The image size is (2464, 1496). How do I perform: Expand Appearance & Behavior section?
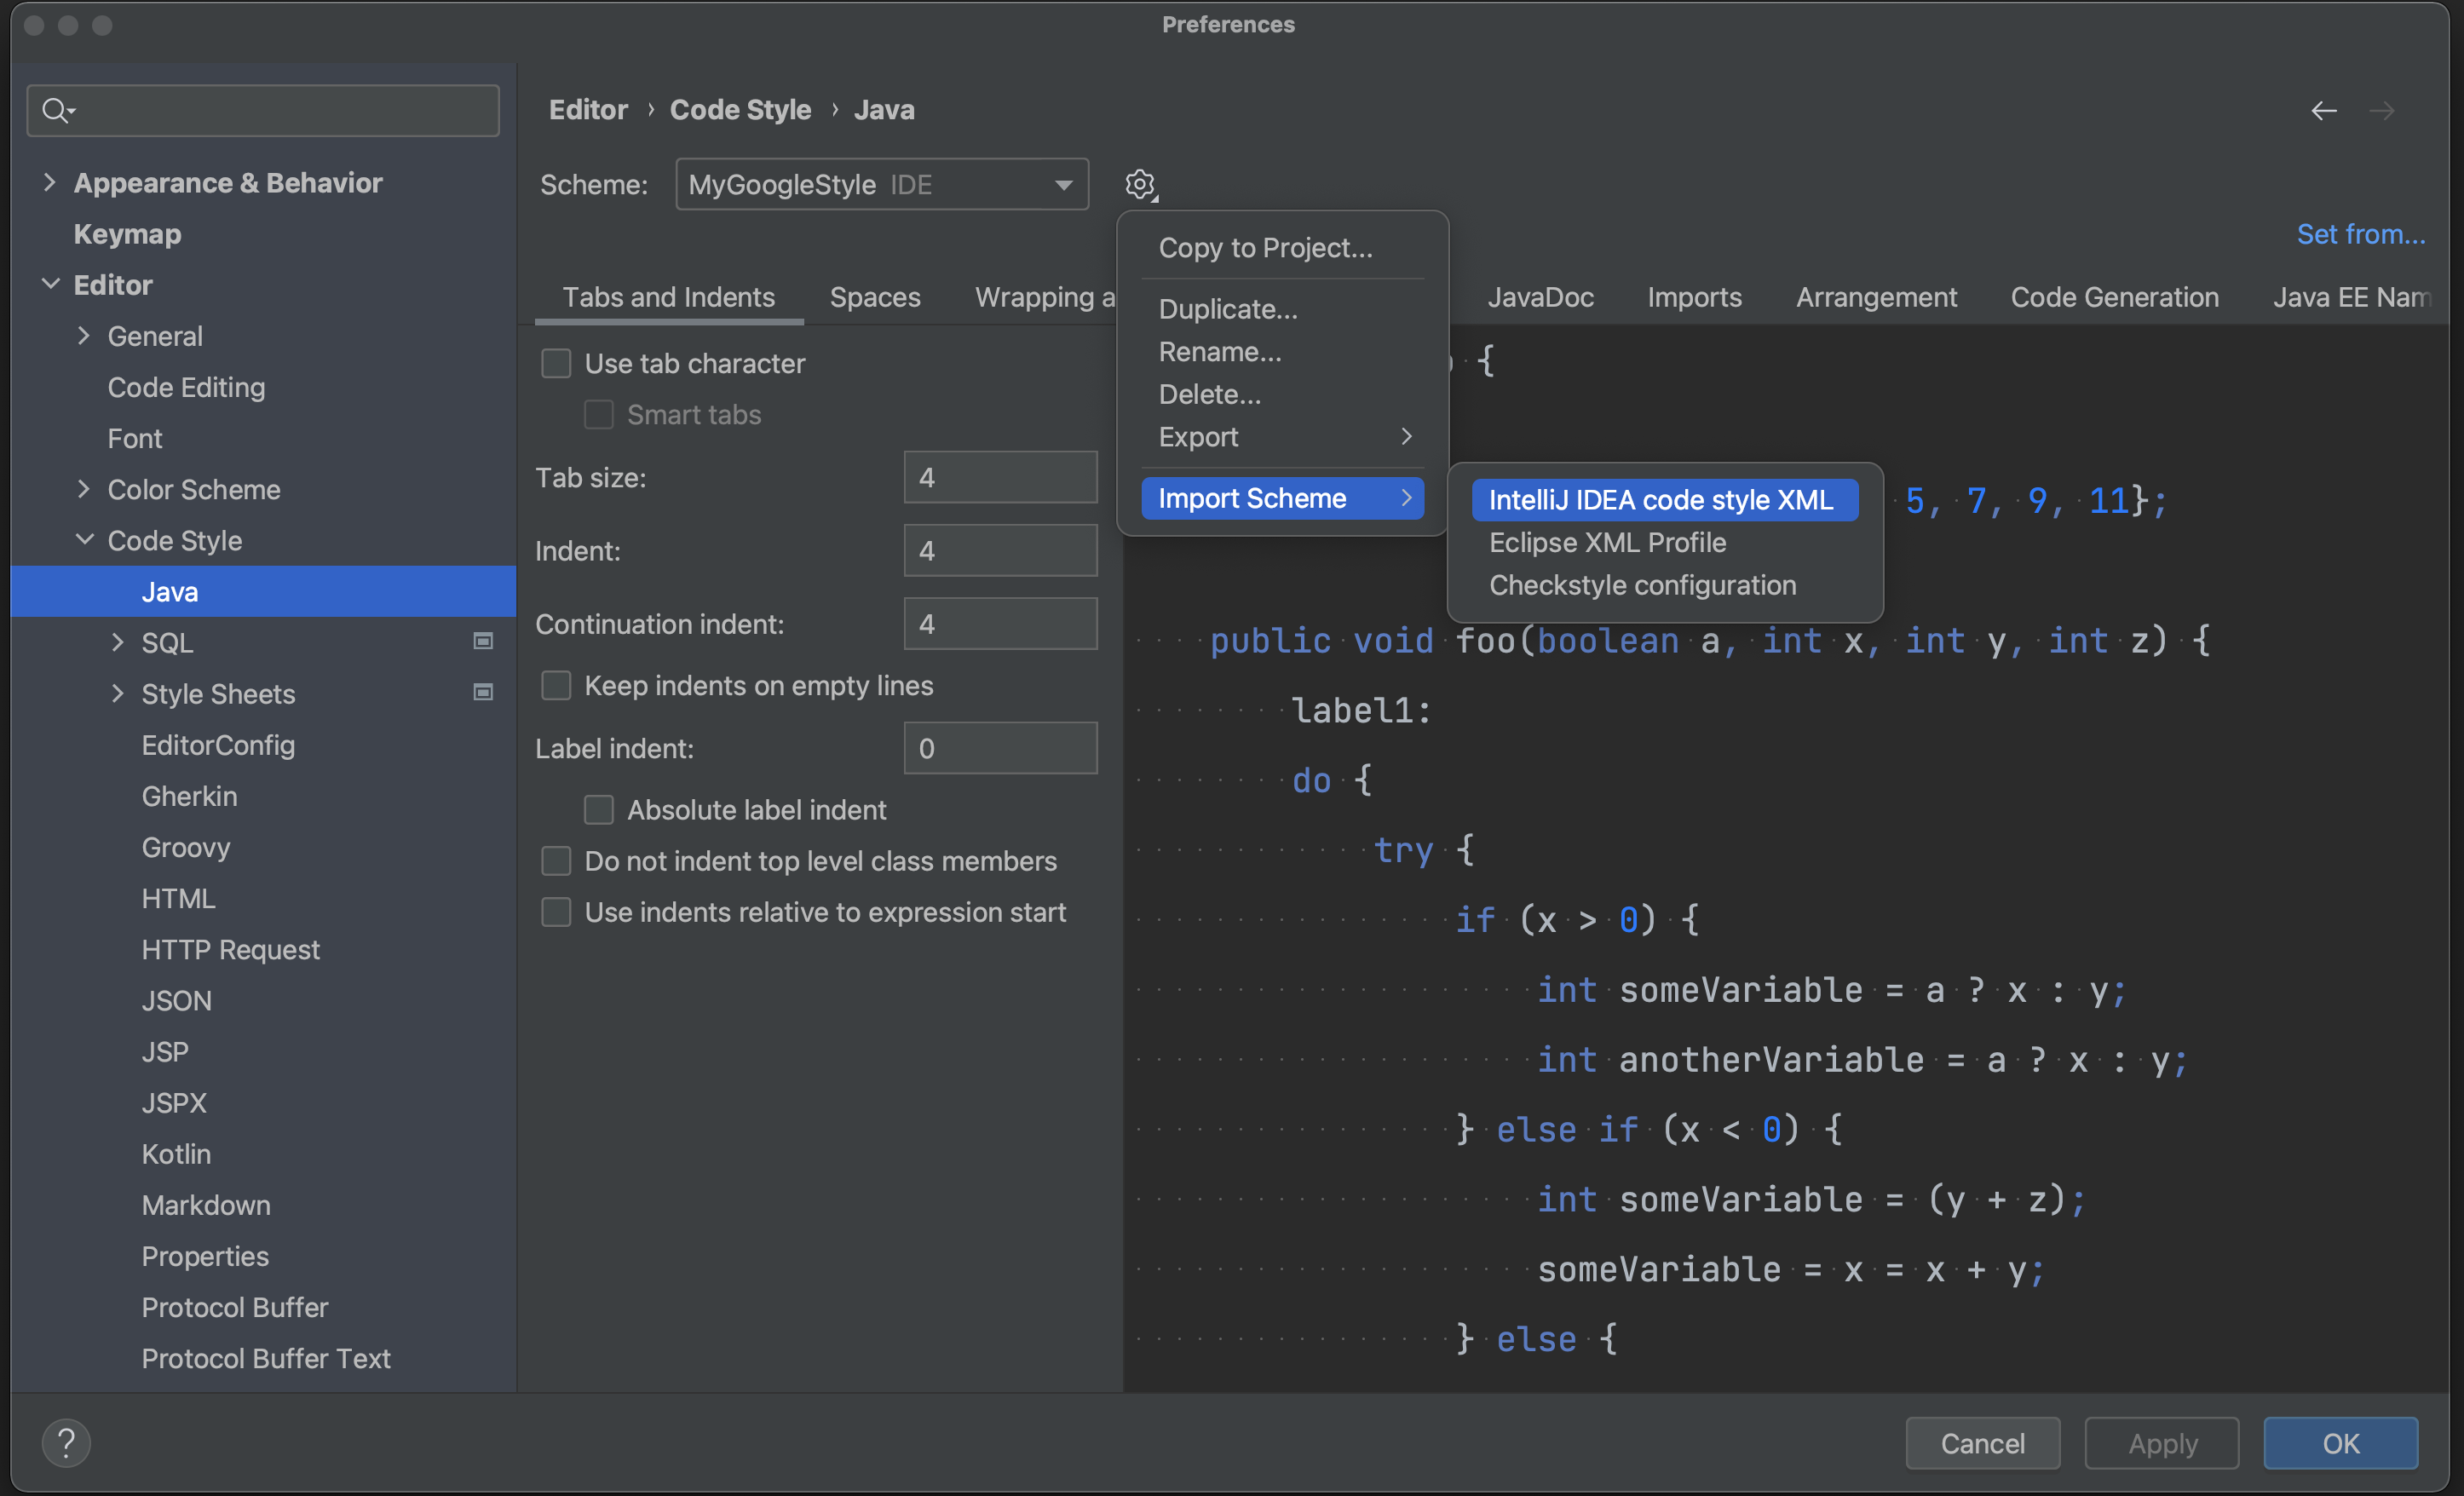(x=49, y=182)
